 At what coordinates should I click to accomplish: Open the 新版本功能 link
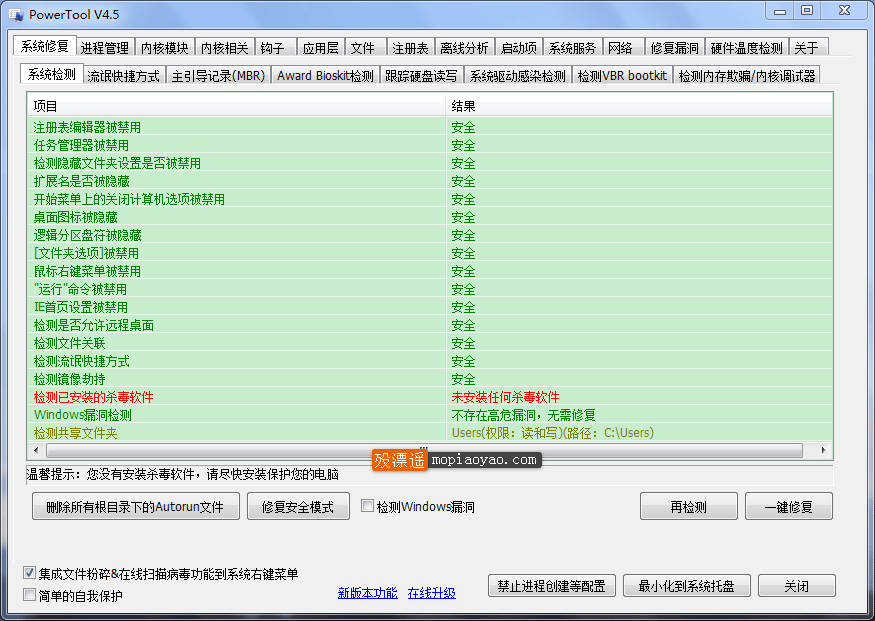[368, 593]
